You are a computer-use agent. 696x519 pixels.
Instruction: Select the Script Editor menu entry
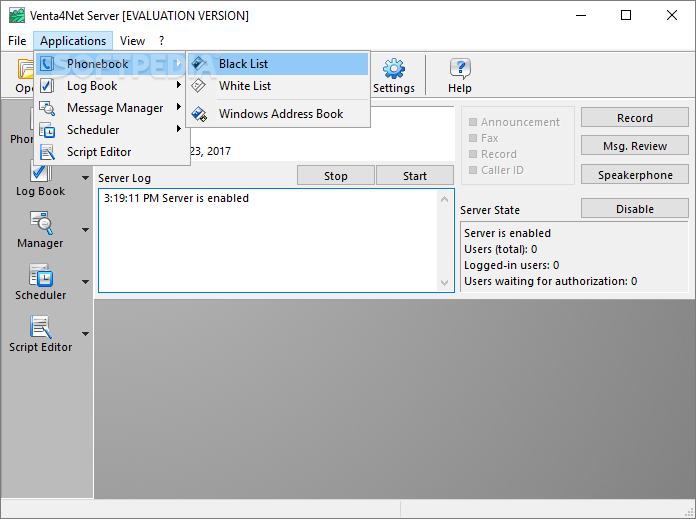pyautogui.click(x=112, y=152)
